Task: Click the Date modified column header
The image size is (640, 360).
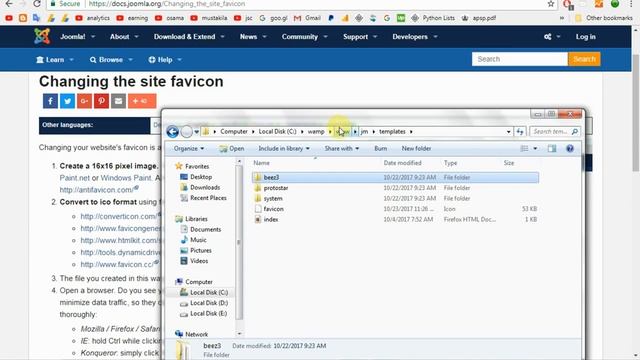Action: click(x=402, y=163)
